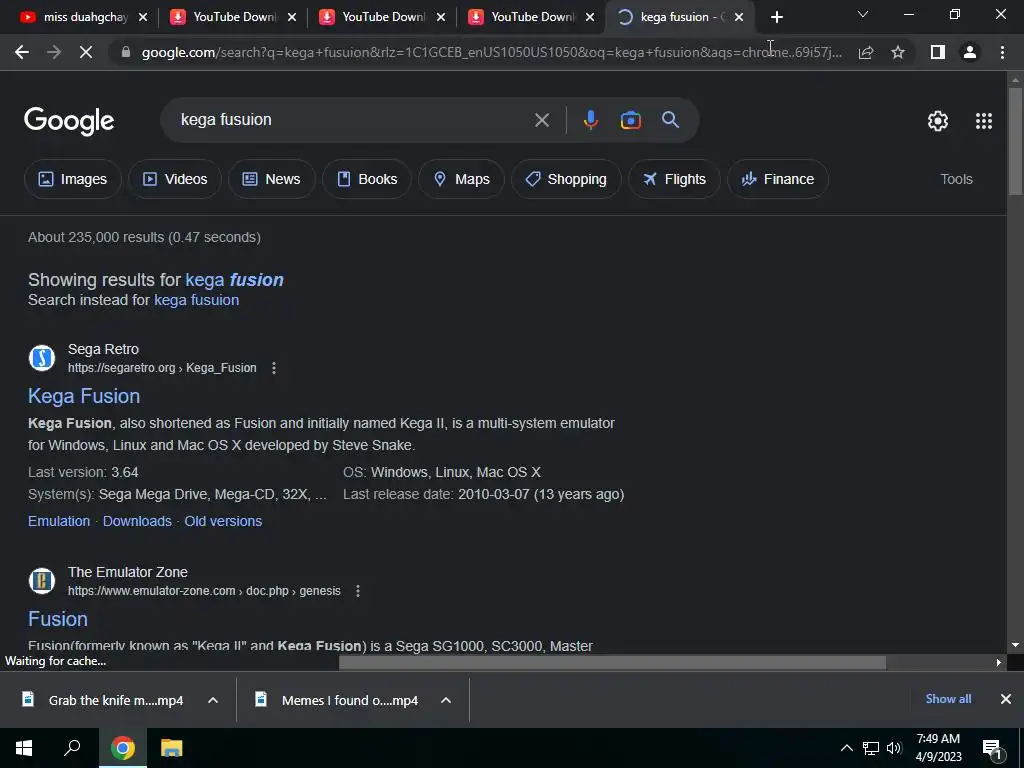The width and height of the screenshot is (1024, 768).
Task: Open the Chrome profile menu
Action: tap(970, 52)
